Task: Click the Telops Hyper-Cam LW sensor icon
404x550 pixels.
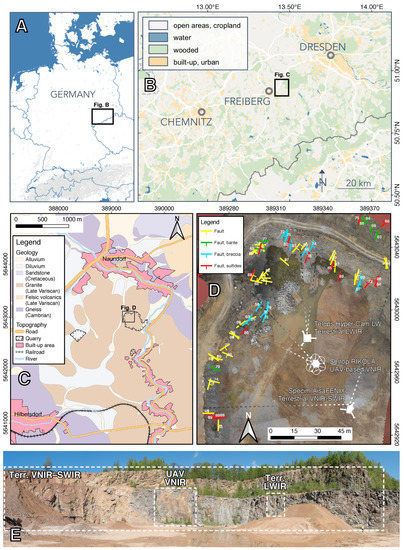Action: click(x=308, y=337)
